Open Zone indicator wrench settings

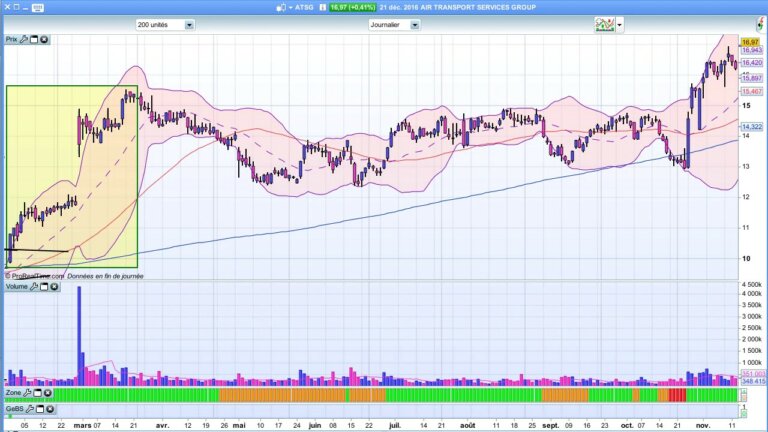tap(28, 394)
